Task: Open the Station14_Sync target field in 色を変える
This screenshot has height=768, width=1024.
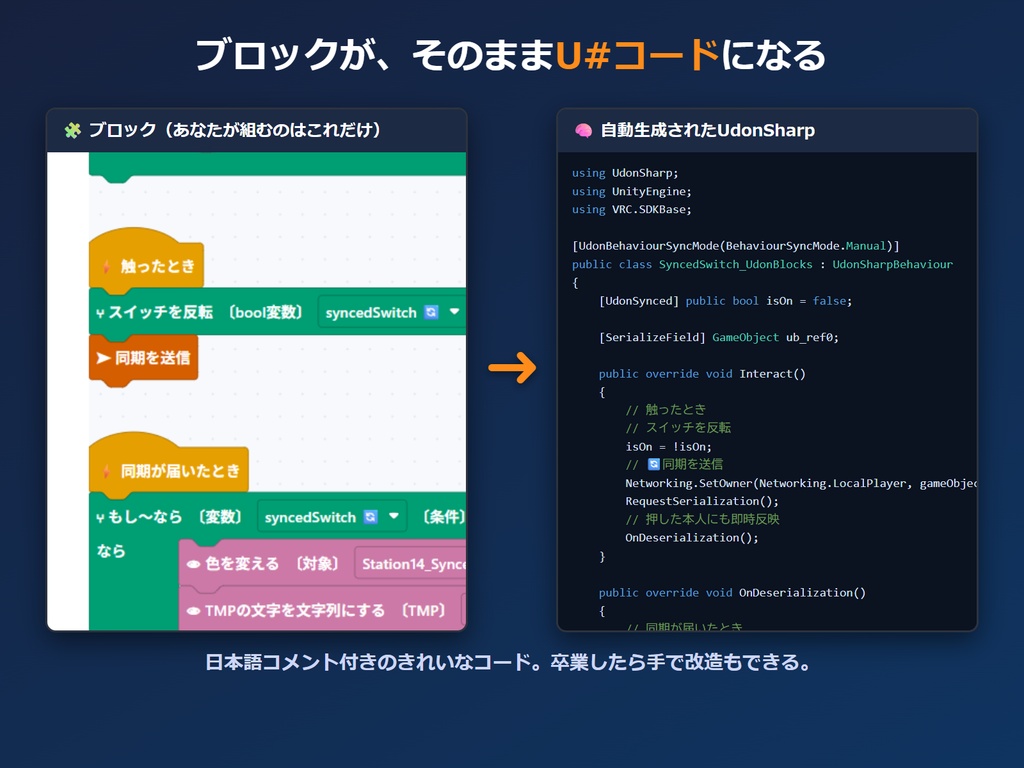Action: point(410,564)
